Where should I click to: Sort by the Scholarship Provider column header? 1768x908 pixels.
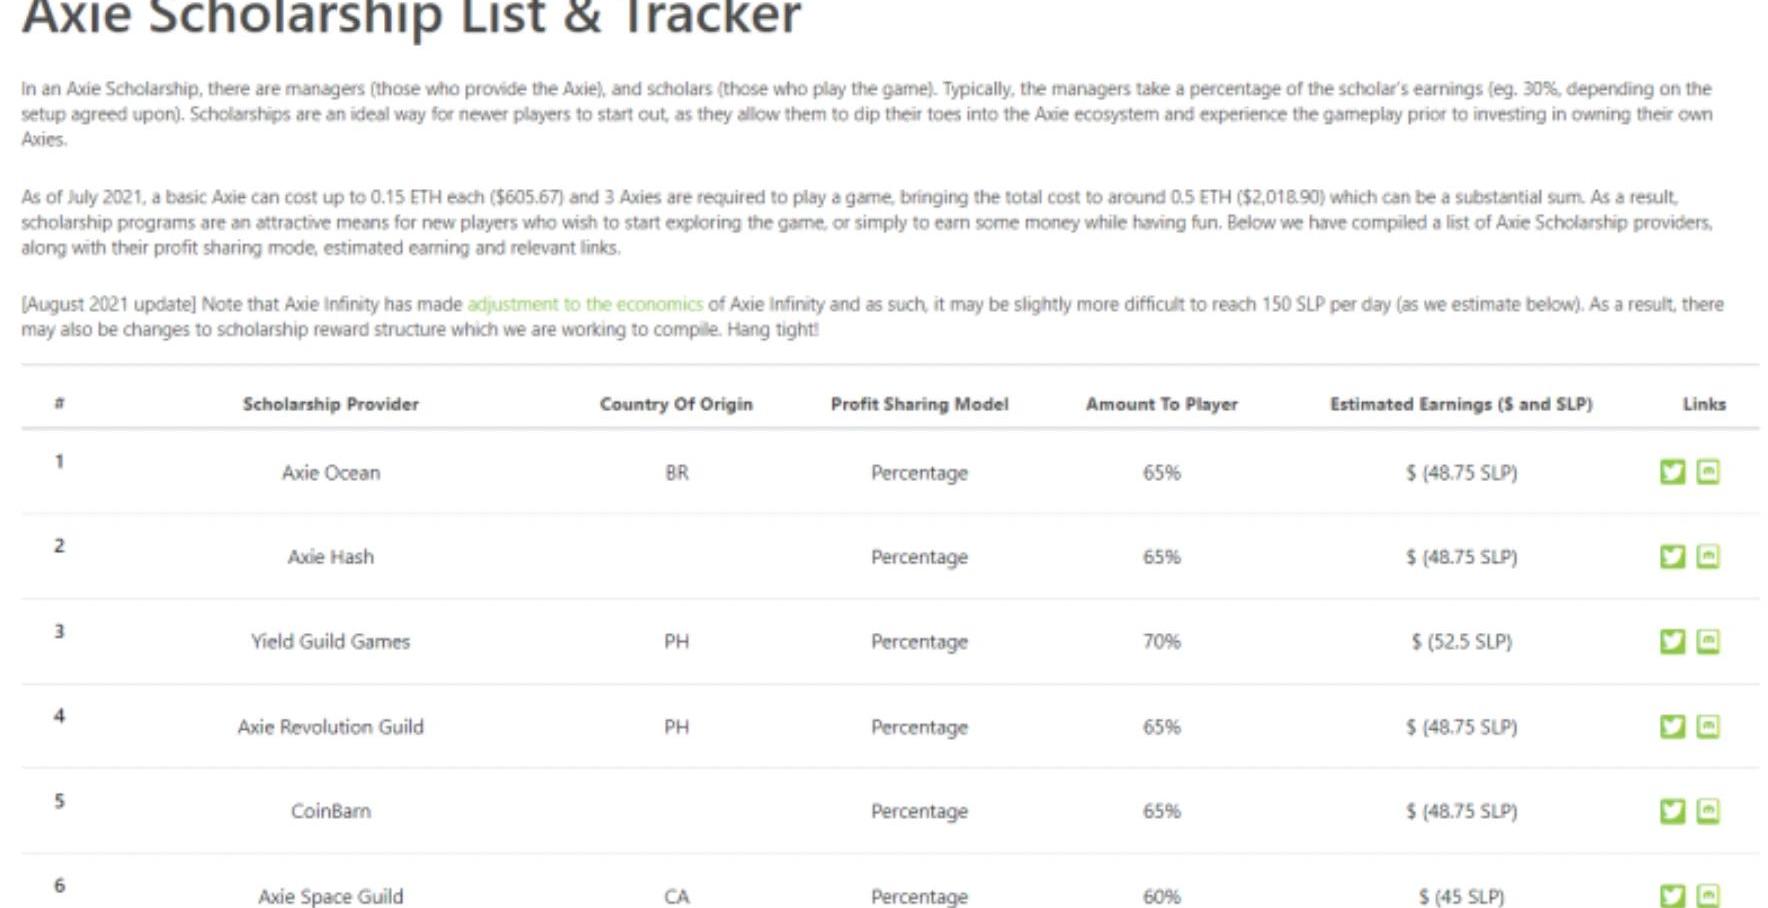330,404
